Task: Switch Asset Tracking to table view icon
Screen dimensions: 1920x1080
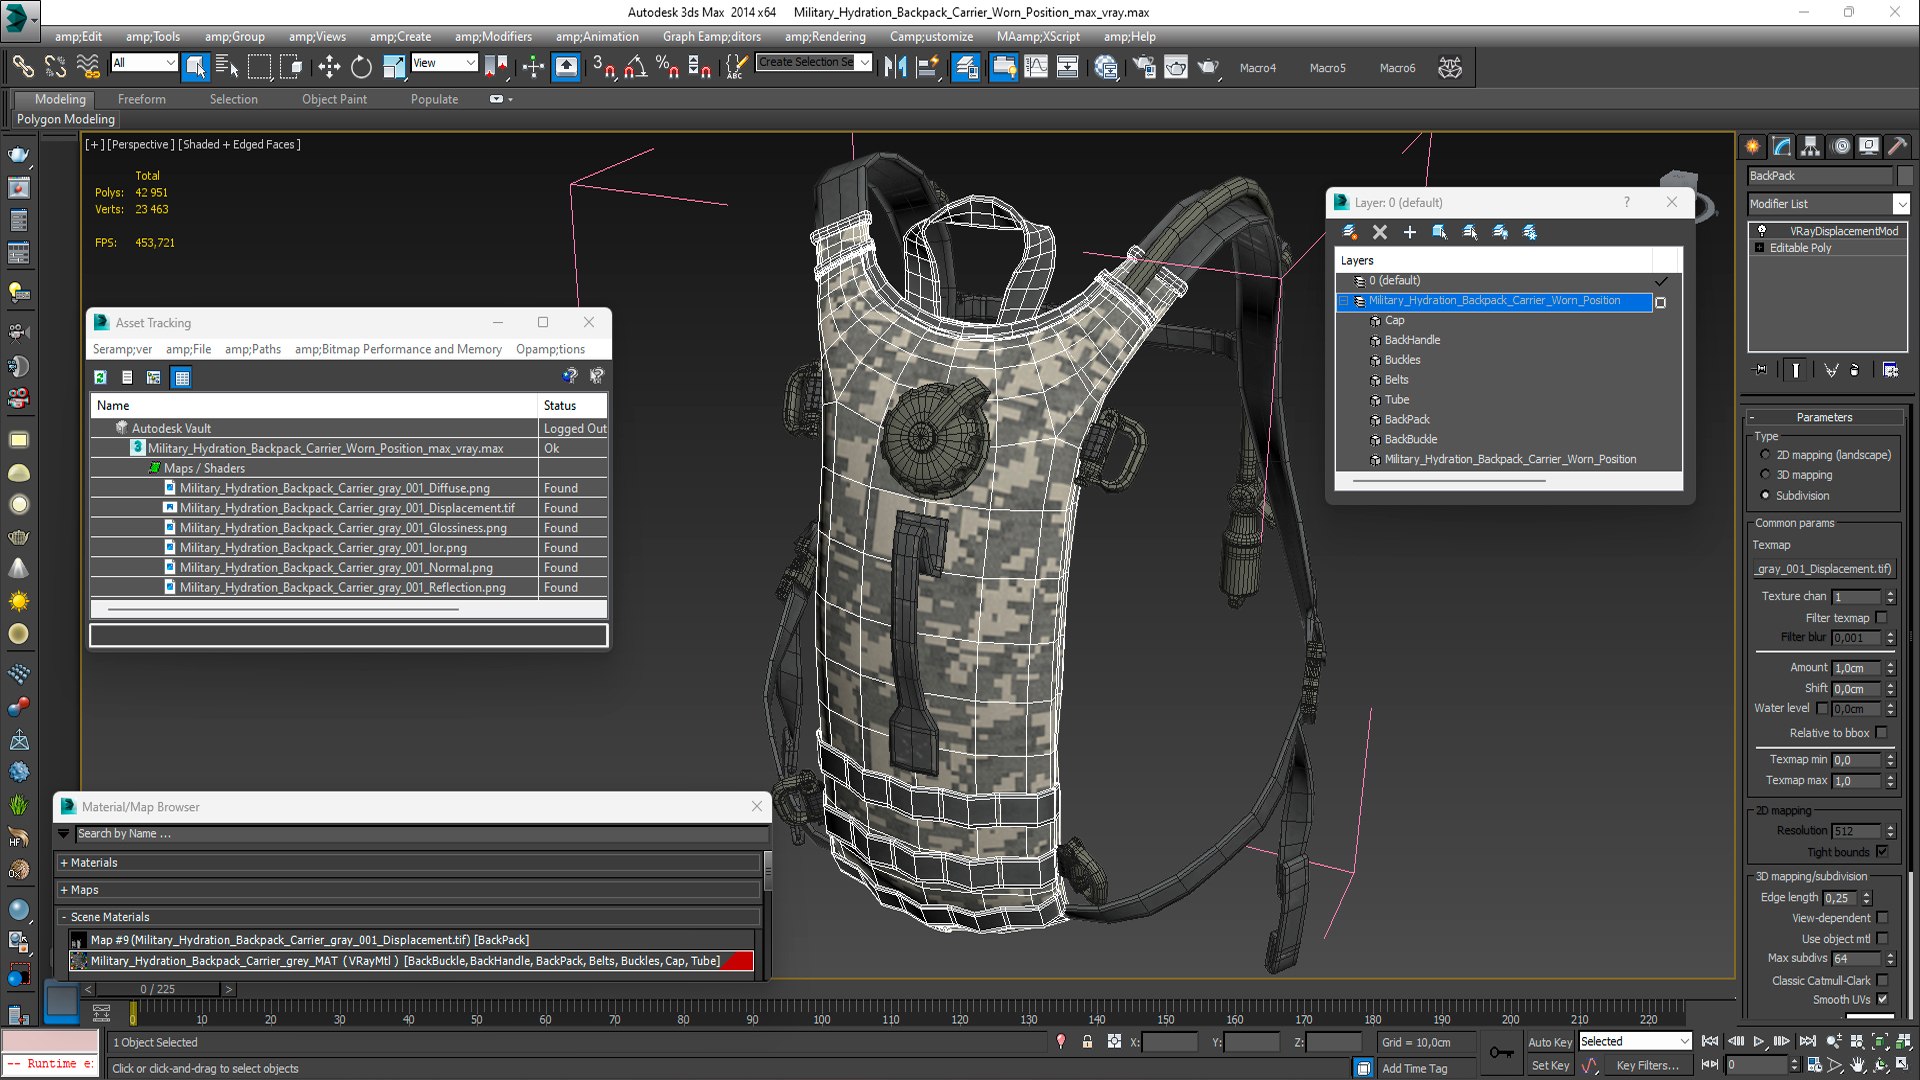Action: click(x=182, y=377)
